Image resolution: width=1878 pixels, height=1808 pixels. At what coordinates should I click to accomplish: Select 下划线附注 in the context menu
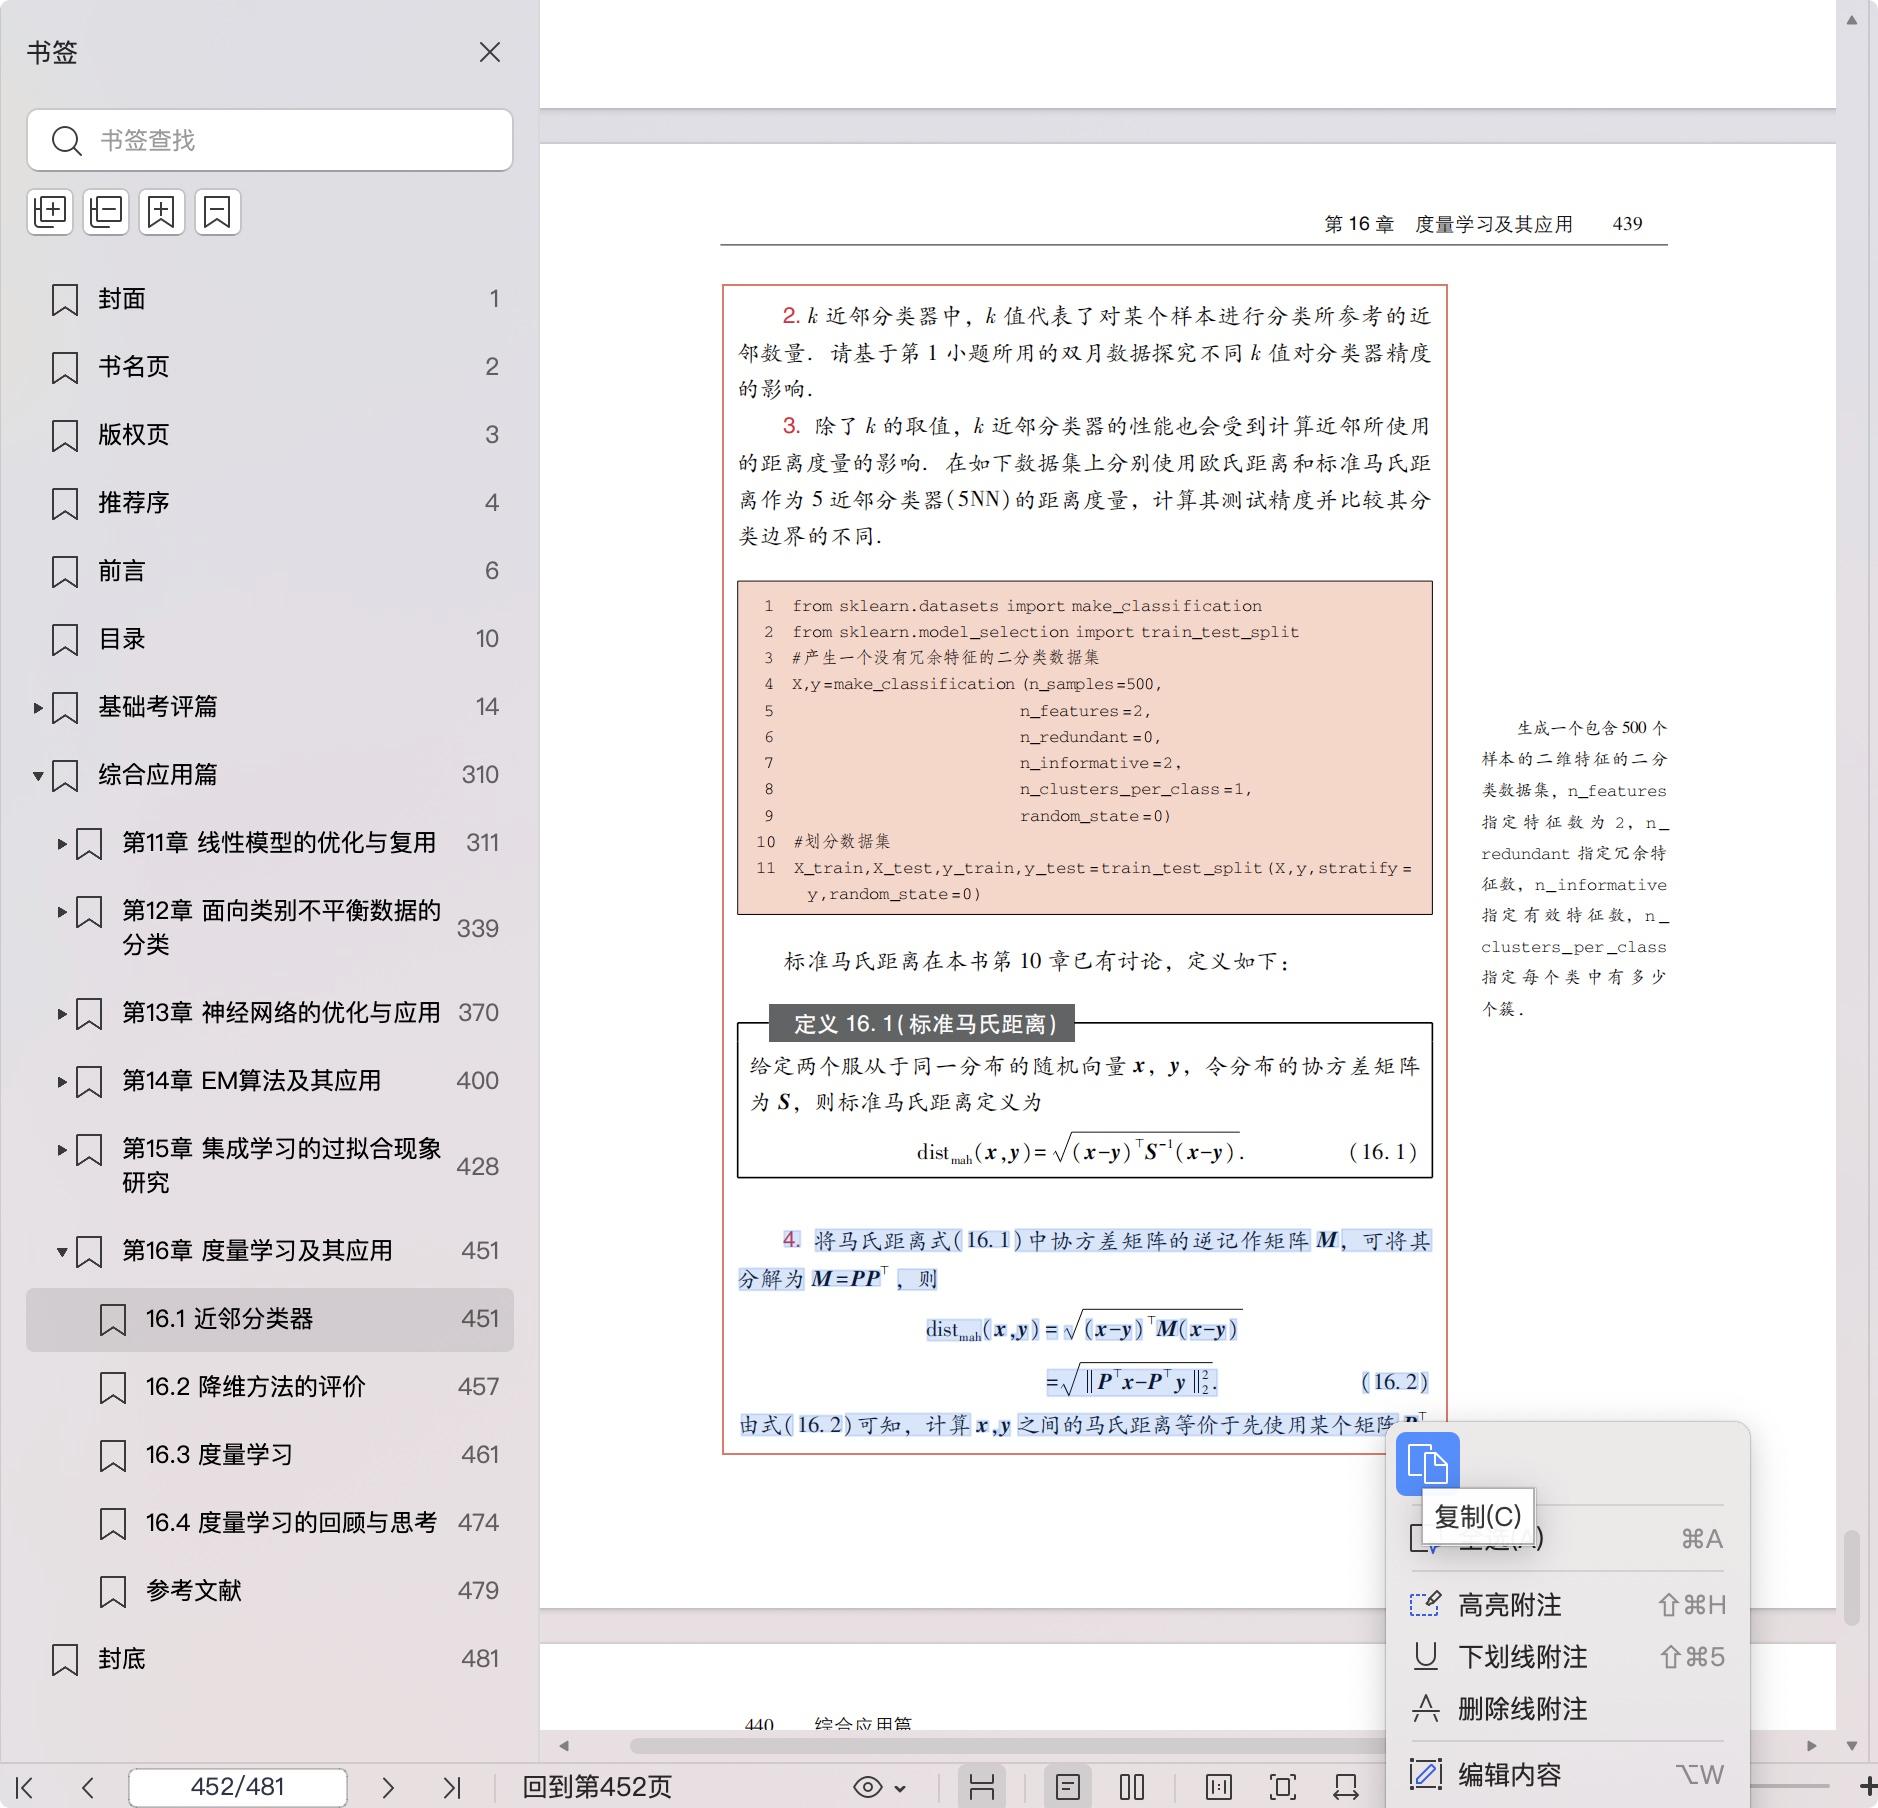[x=1522, y=1657]
